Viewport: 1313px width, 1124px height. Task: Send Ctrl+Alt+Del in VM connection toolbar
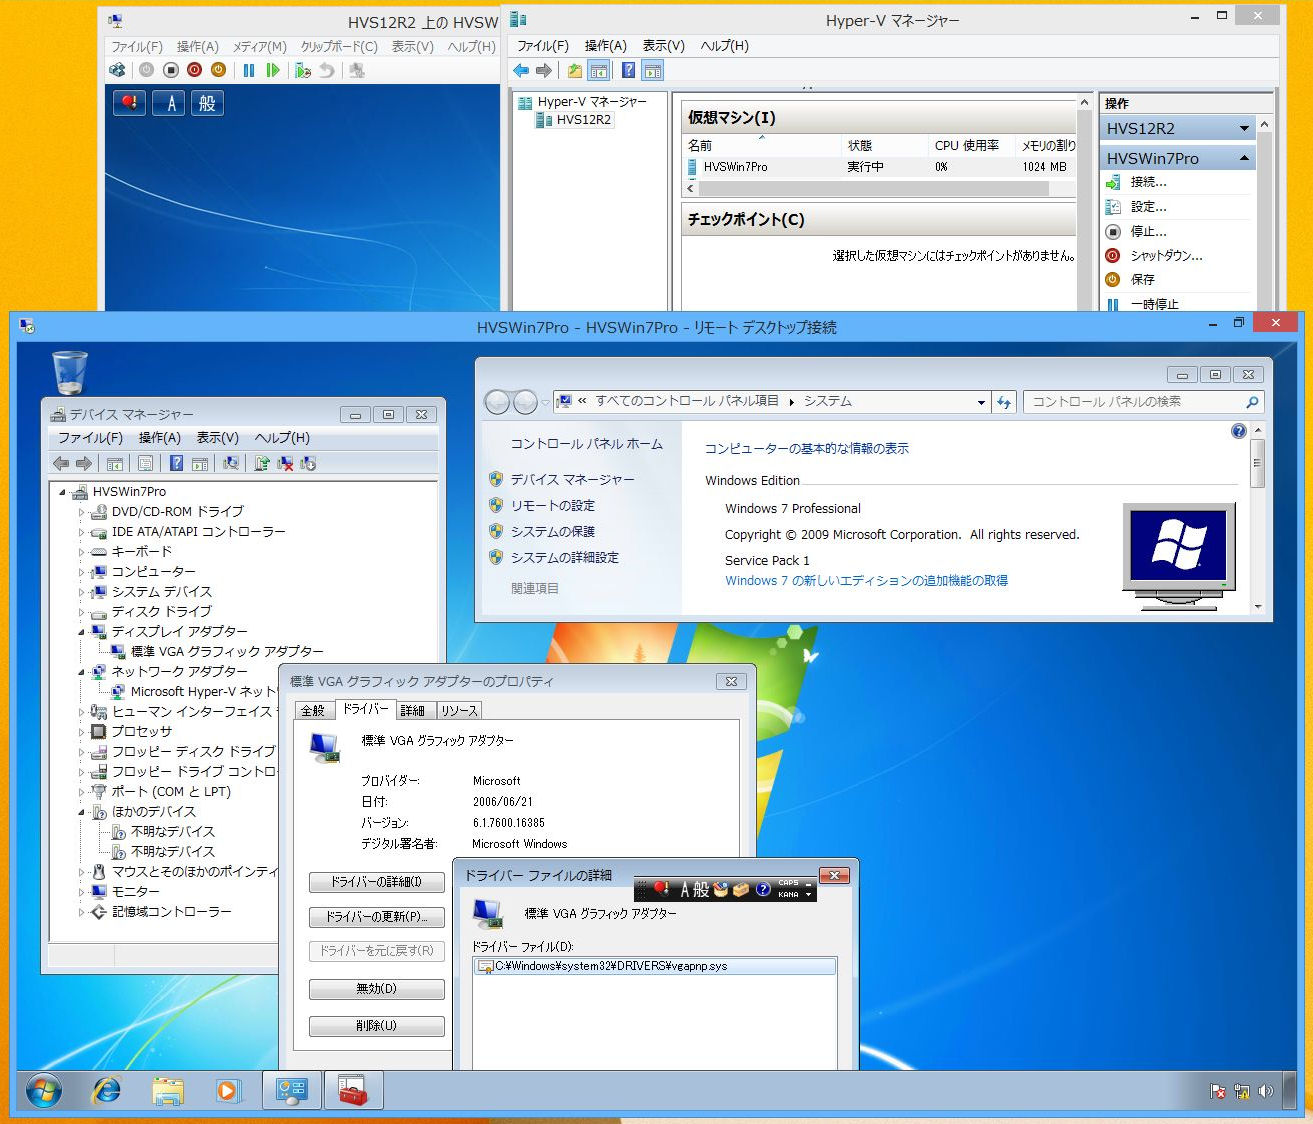[x=118, y=70]
